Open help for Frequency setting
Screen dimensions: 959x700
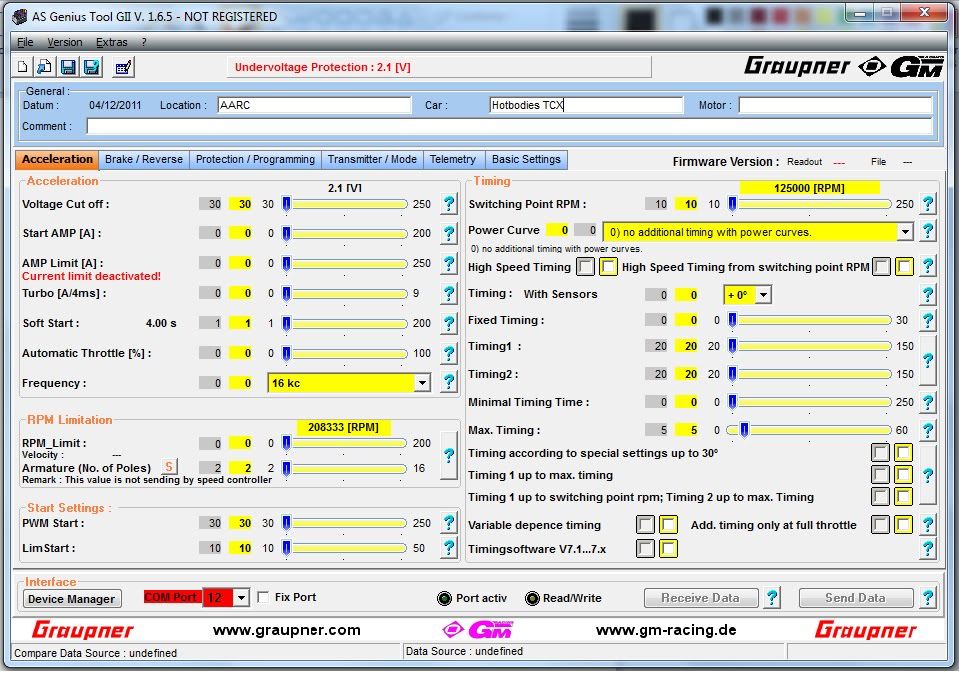tap(449, 383)
